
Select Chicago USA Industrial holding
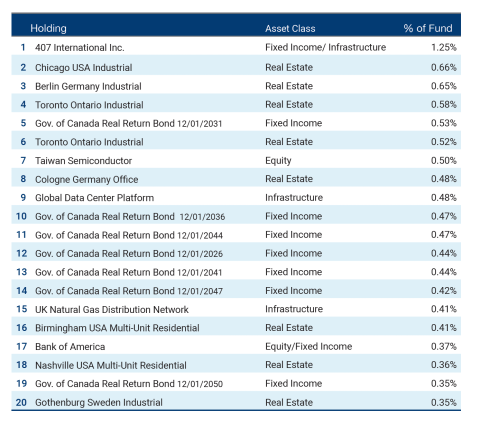coord(84,68)
